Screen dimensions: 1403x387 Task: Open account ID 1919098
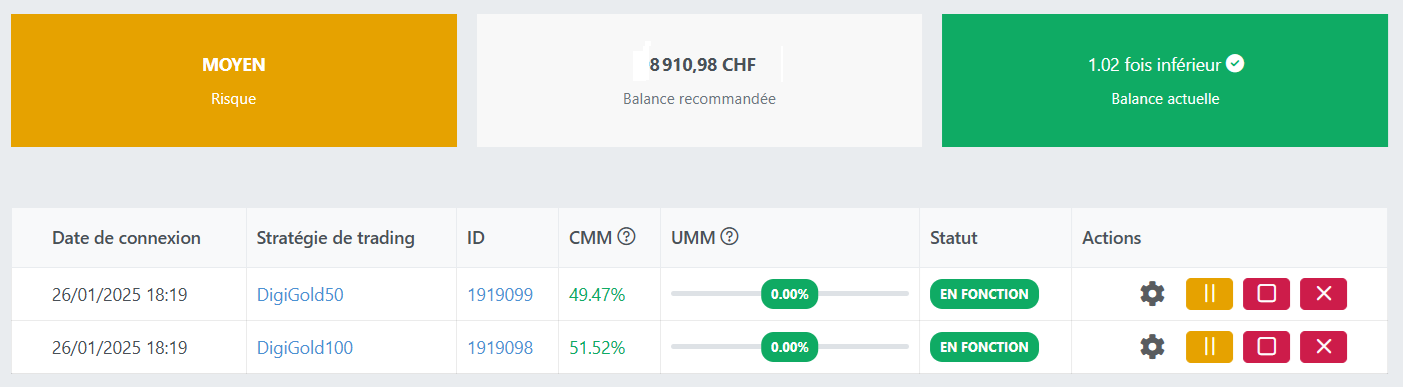click(x=500, y=348)
